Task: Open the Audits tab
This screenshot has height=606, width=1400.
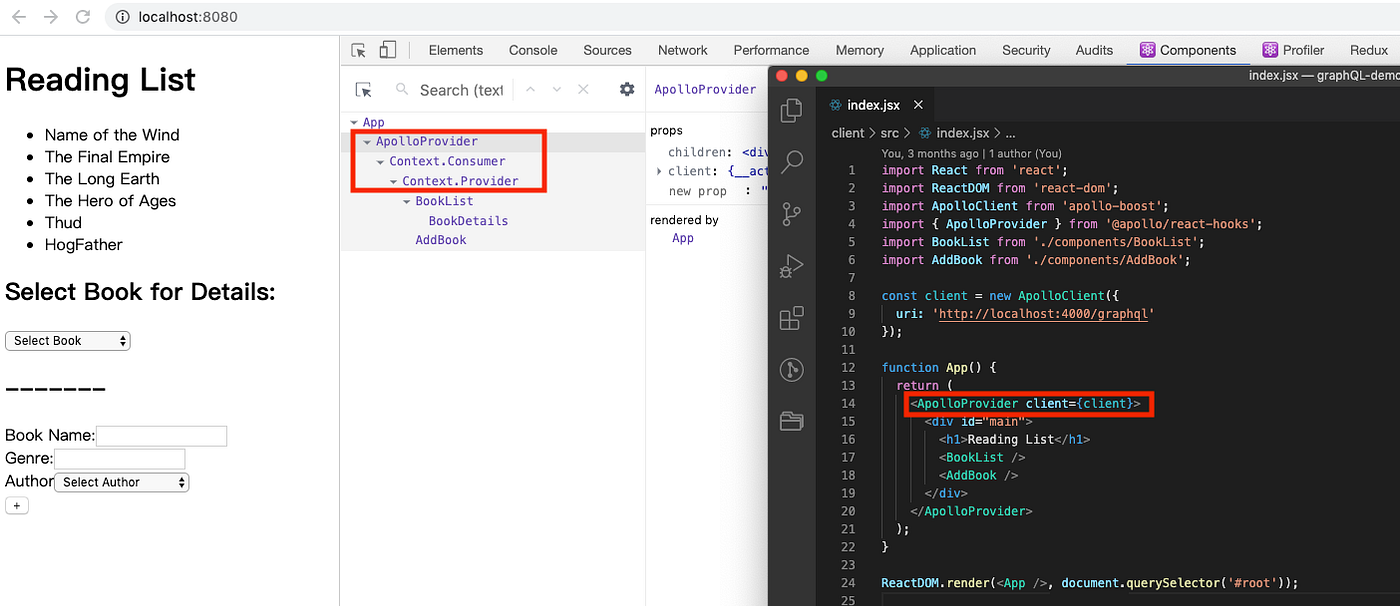Action: click(1094, 50)
